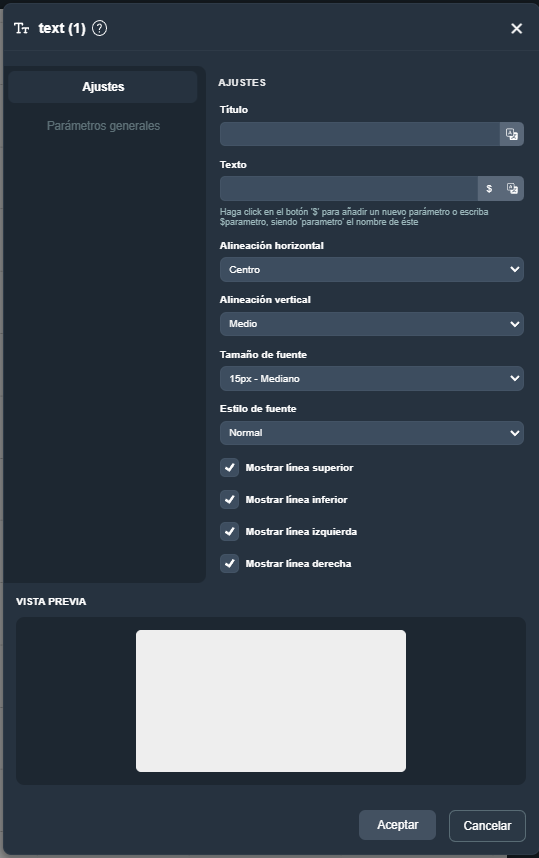Click the Cancelar button
The image size is (539, 858).
487,825
